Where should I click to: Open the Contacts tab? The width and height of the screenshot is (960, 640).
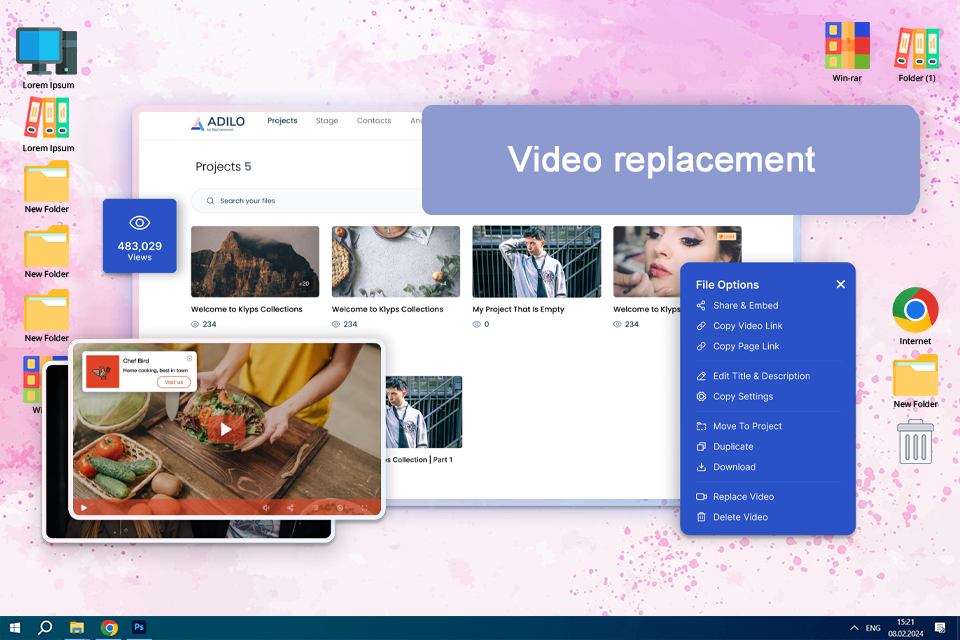(374, 121)
